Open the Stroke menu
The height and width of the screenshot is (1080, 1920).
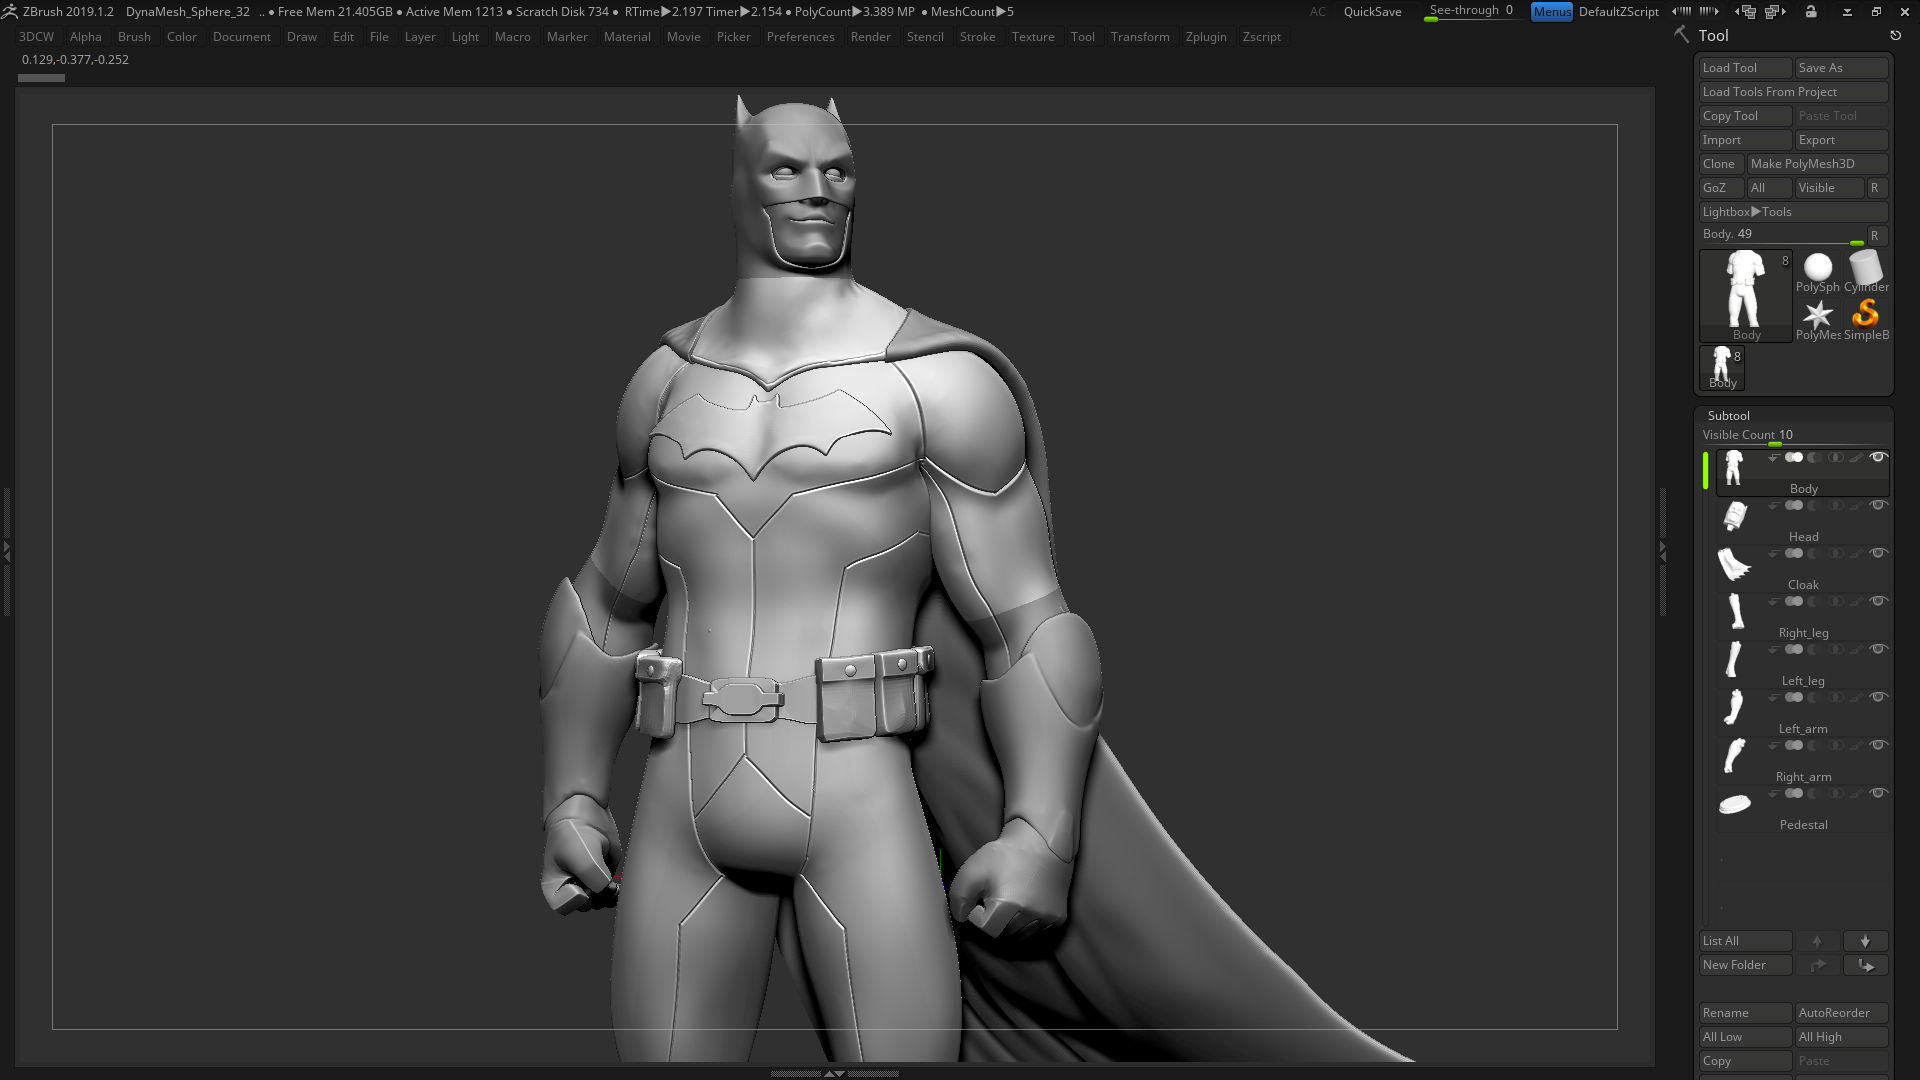[977, 37]
